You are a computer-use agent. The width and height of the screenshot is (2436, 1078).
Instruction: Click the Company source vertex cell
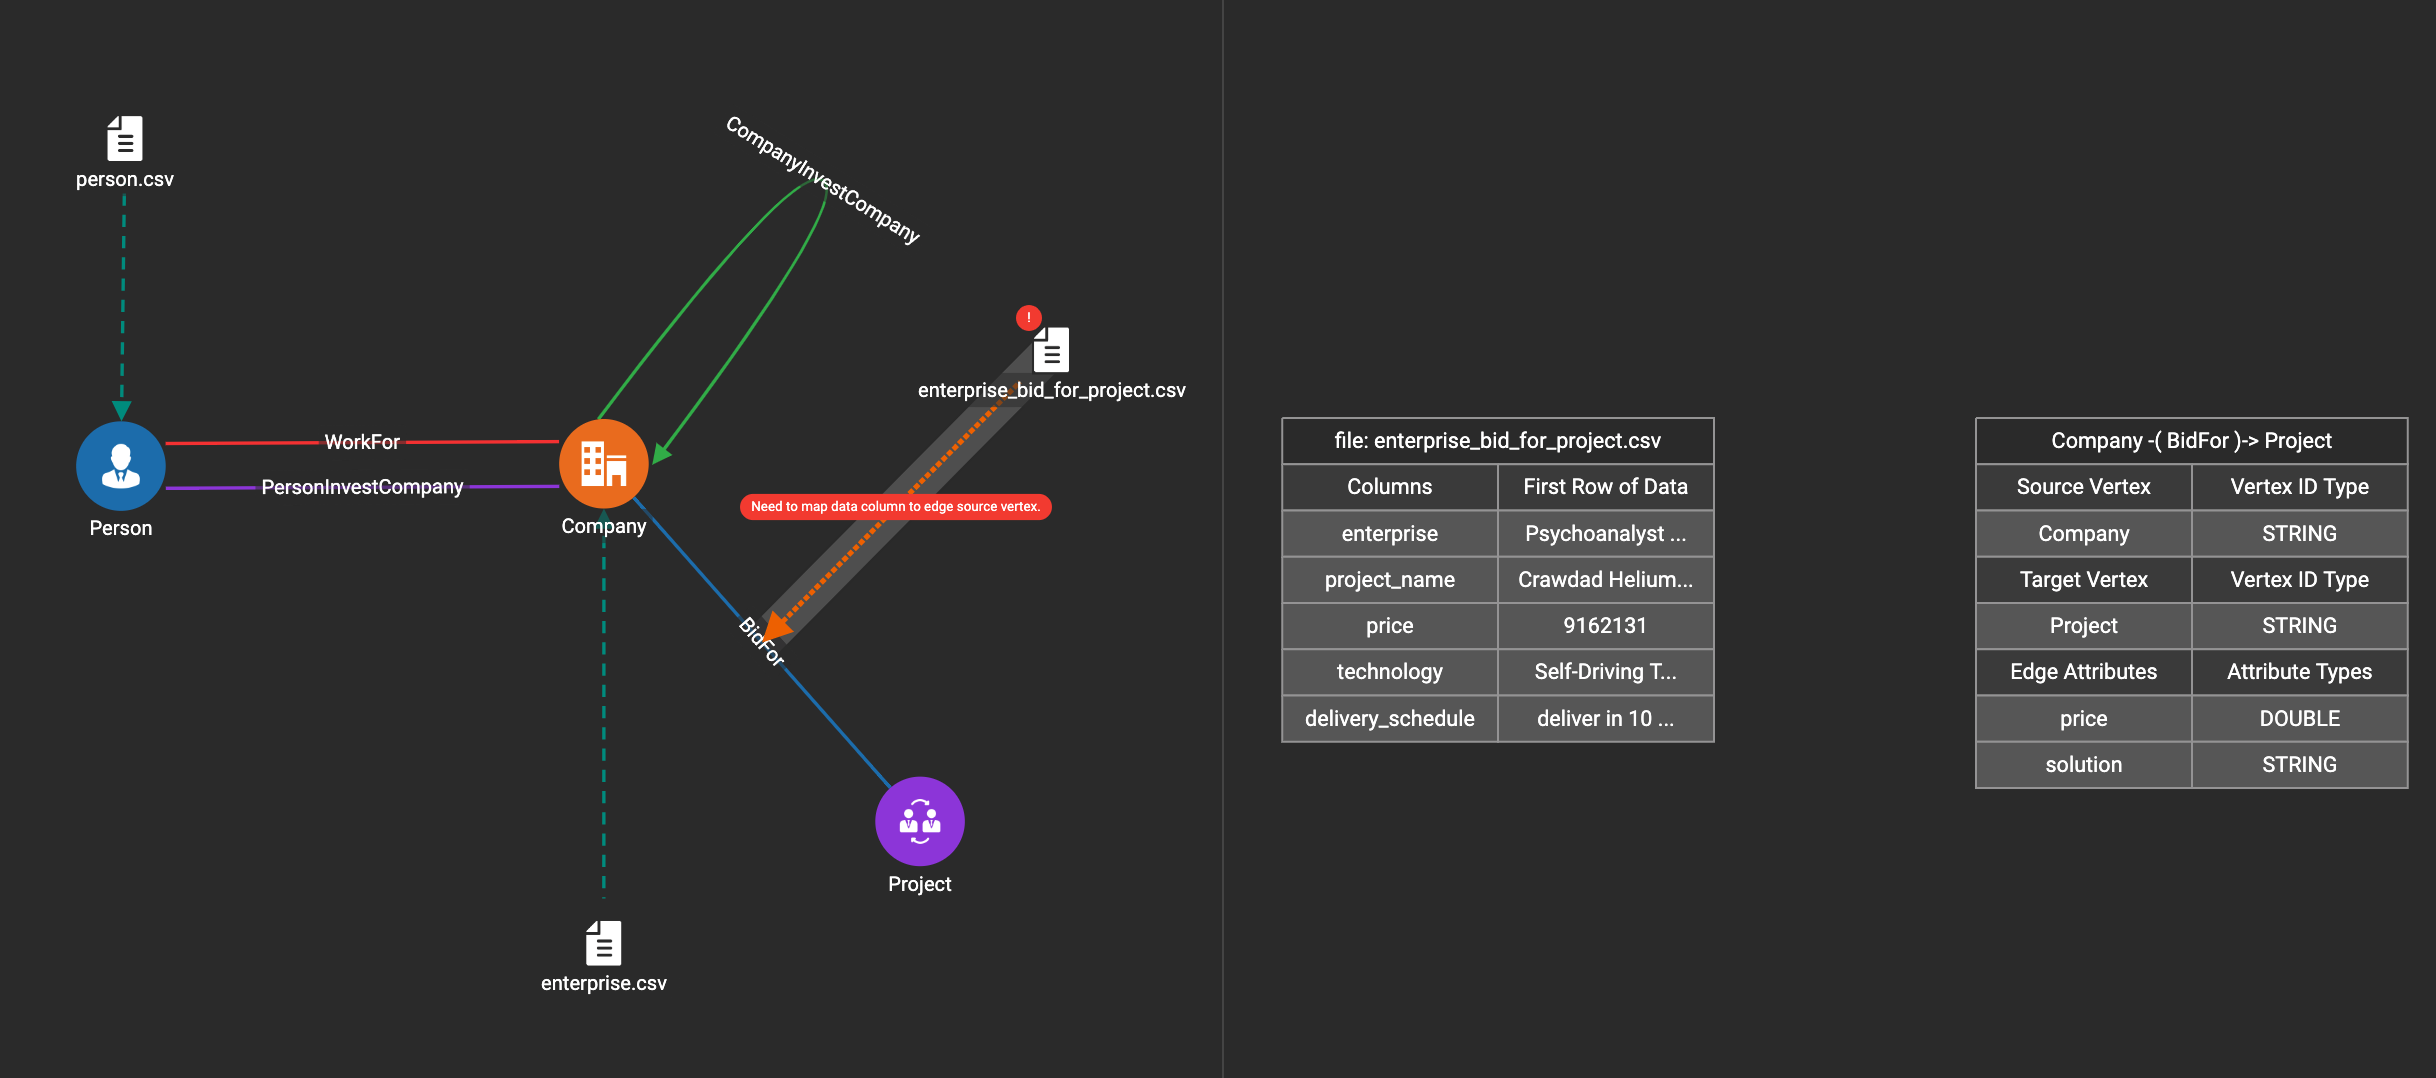tap(2083, 534)
